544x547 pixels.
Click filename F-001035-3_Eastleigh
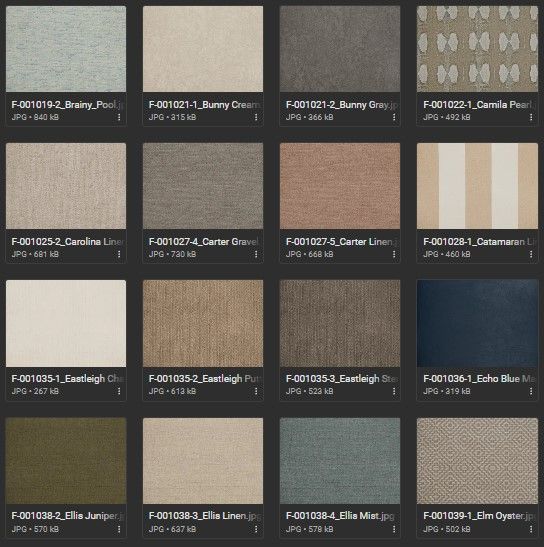click(x=342, y=379)
